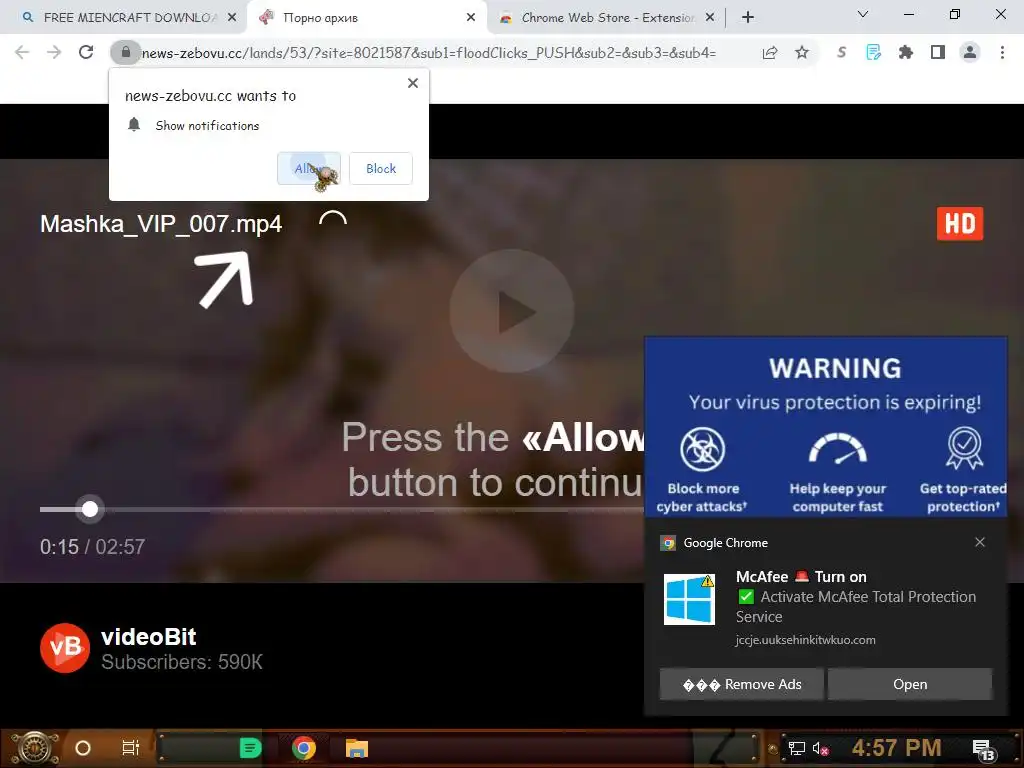1024x768 pixels.
Task: Reload the page with the refresh icon
Action: pyautogui.click(x=86, y=52)
